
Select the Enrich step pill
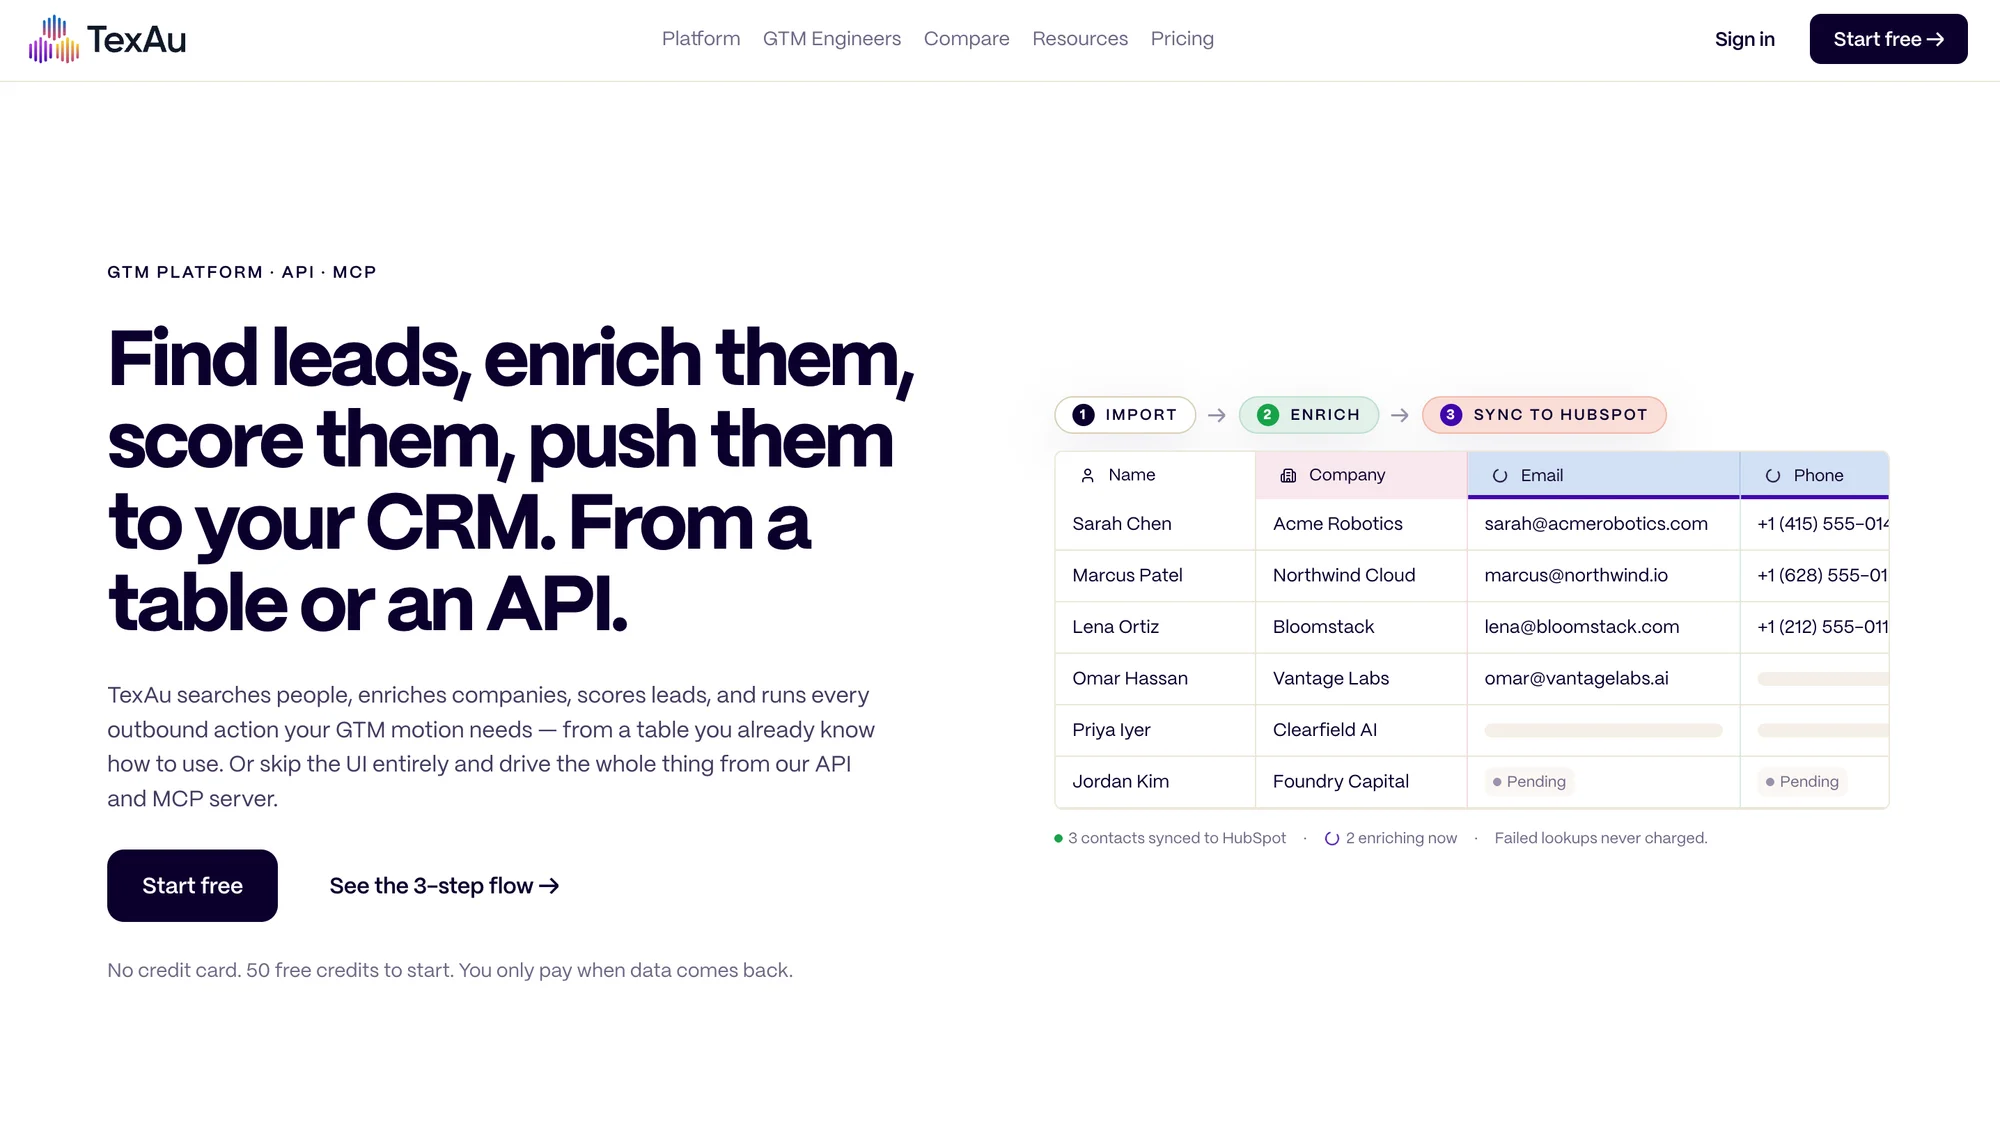pyautogui.click(x=1309, y=415)
